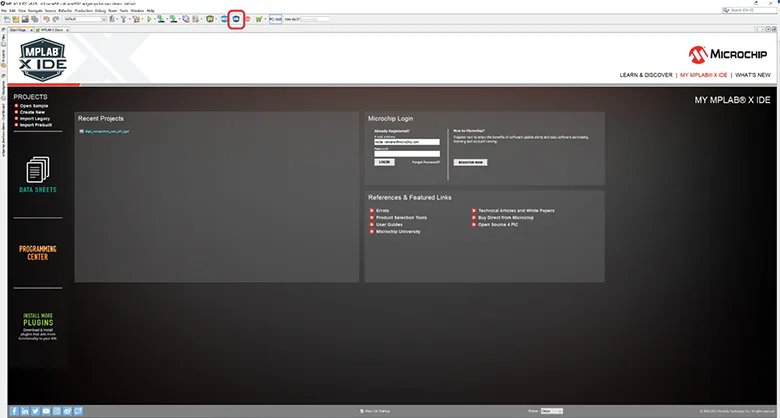Click the Forgot Password link
780x418 pixels.
pos(426,162)
